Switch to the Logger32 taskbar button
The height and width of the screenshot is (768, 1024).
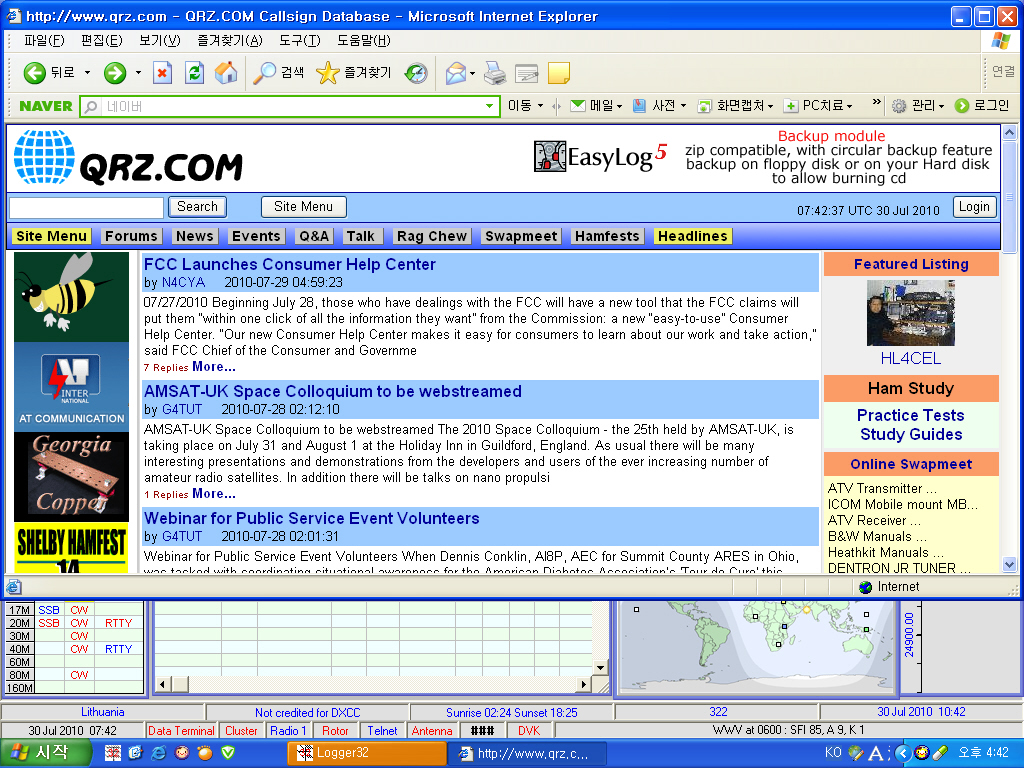point(366,753)
